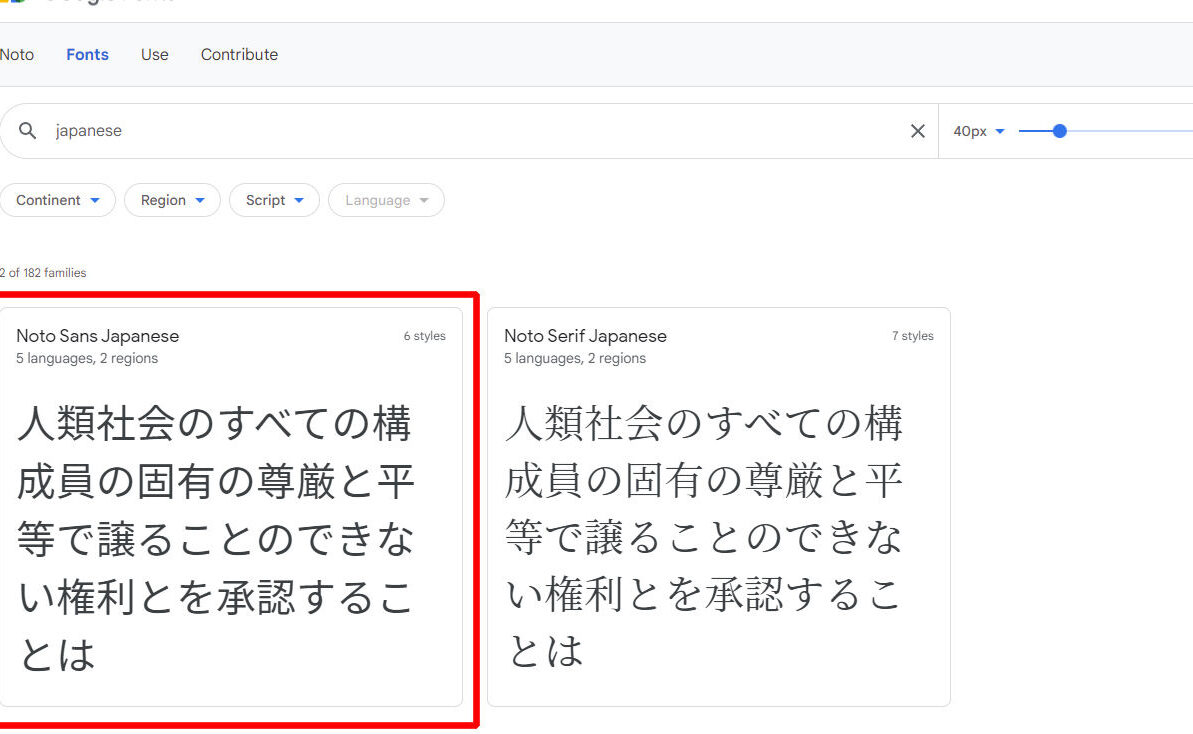
Task: Open the Noto tab
Action: pyautogui.click(x=17, y=55)
